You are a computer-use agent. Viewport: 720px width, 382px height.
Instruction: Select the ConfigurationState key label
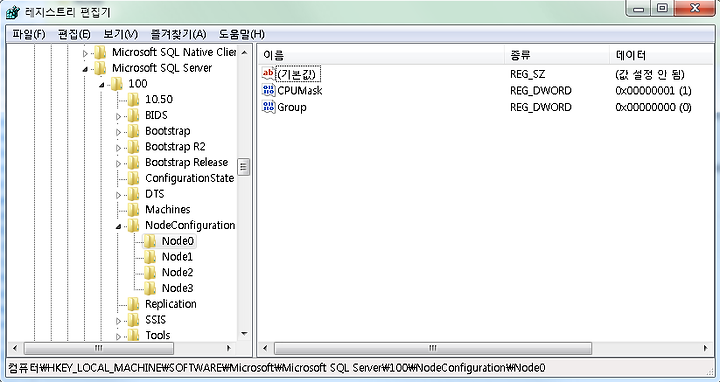(190, 178)
